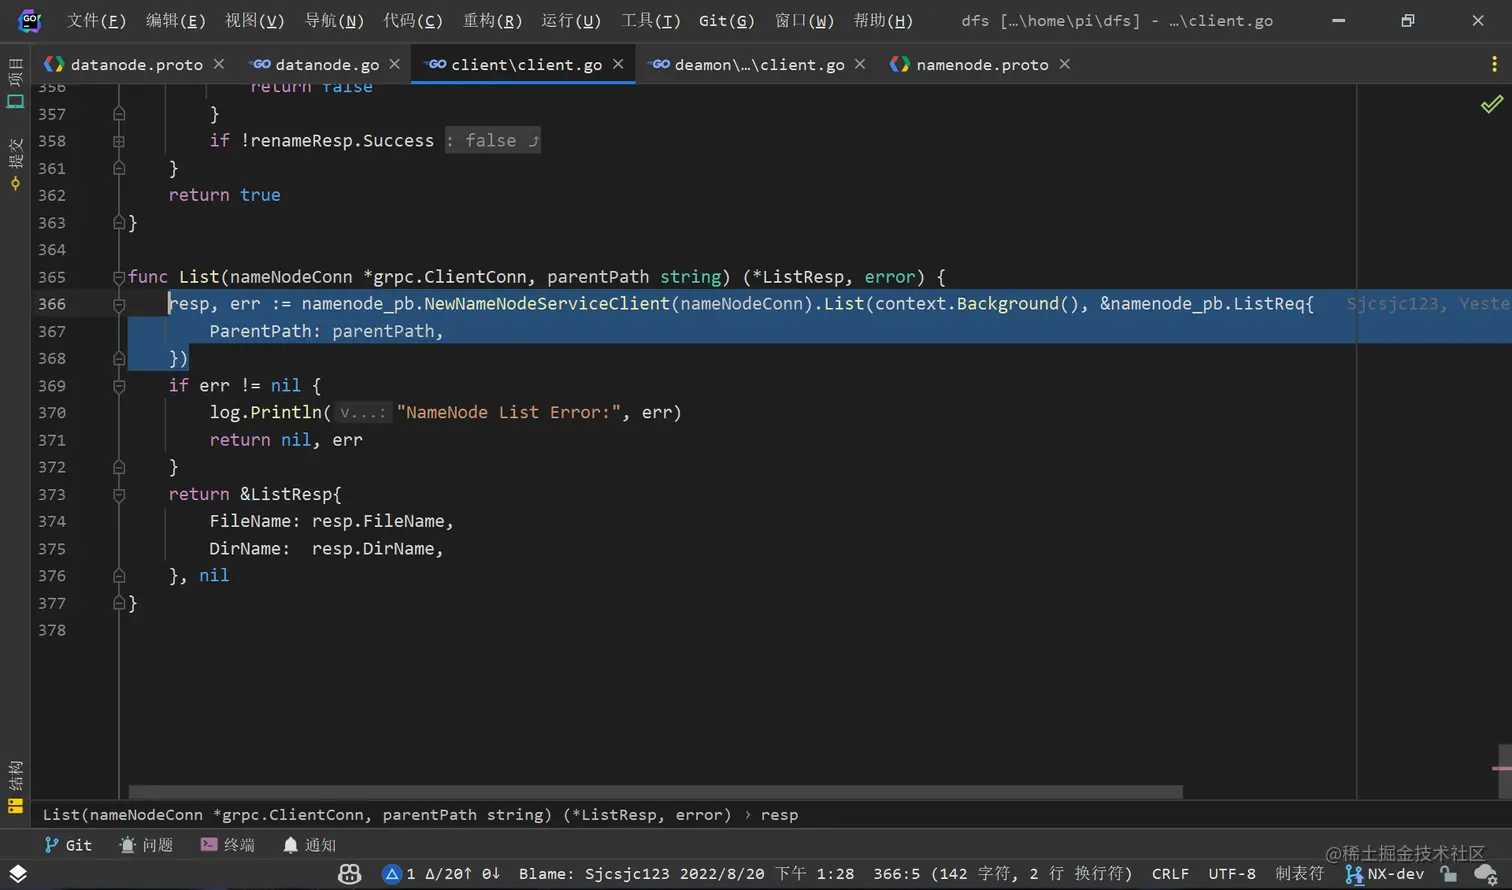The height and width of the screenshot is (890, 1512).
Task: Click 'ParentPath: parentPath,' on line 367
Action: [x=326, y=331]
